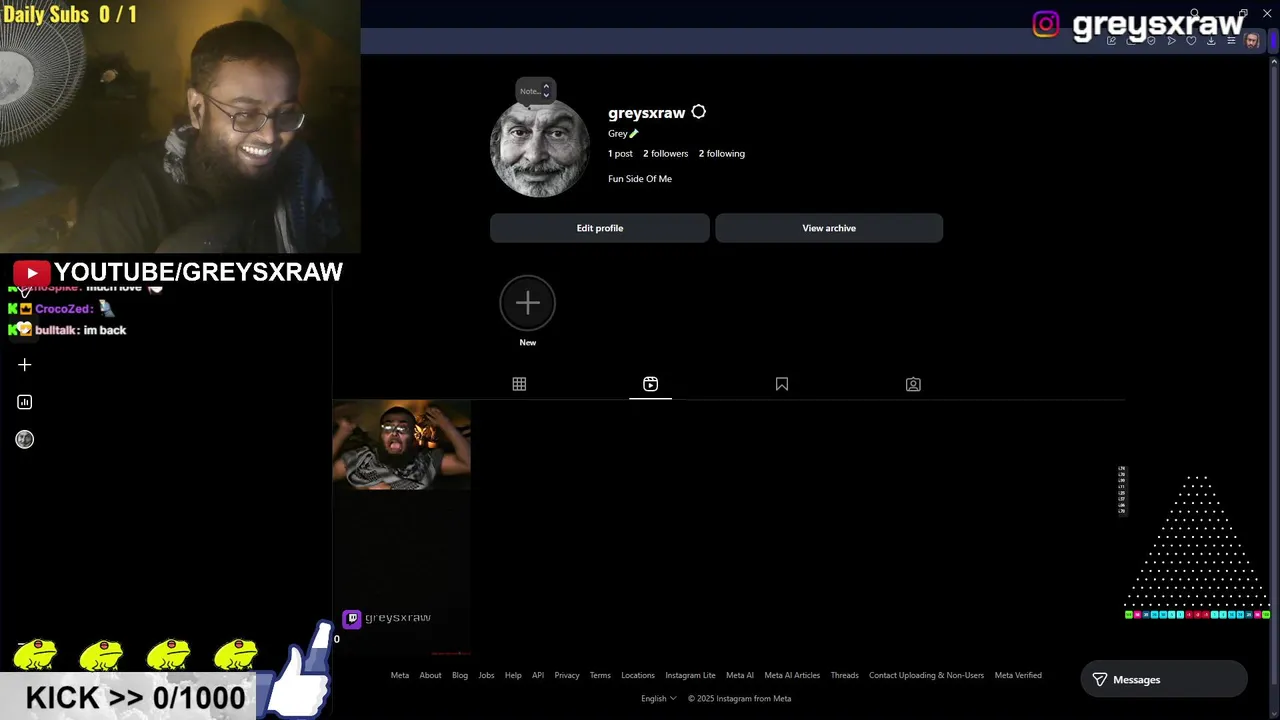Click the Fun Side Of Me bio text
The width and height of the screenshot is (1280, 720).
pyautogui.click(x=640, y=179)
